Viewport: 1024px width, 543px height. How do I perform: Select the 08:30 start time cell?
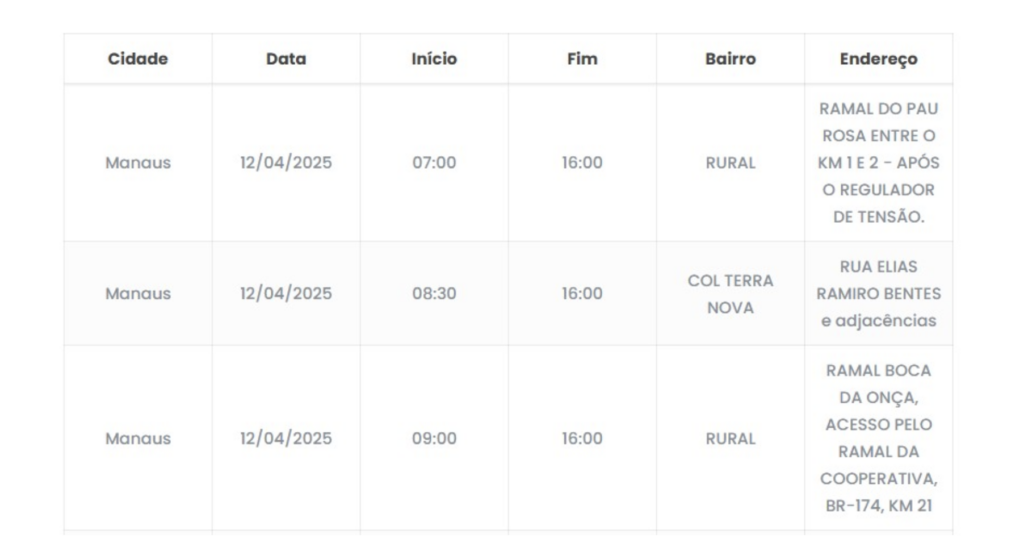coord(434,294)
